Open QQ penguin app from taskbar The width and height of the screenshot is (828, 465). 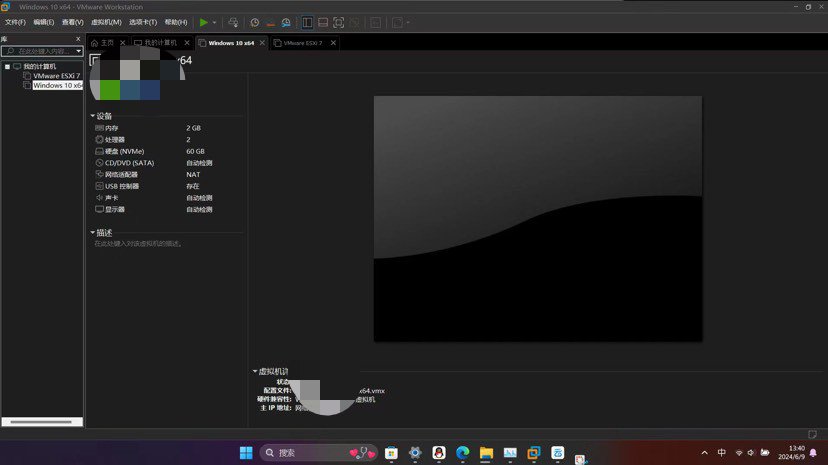439,453
